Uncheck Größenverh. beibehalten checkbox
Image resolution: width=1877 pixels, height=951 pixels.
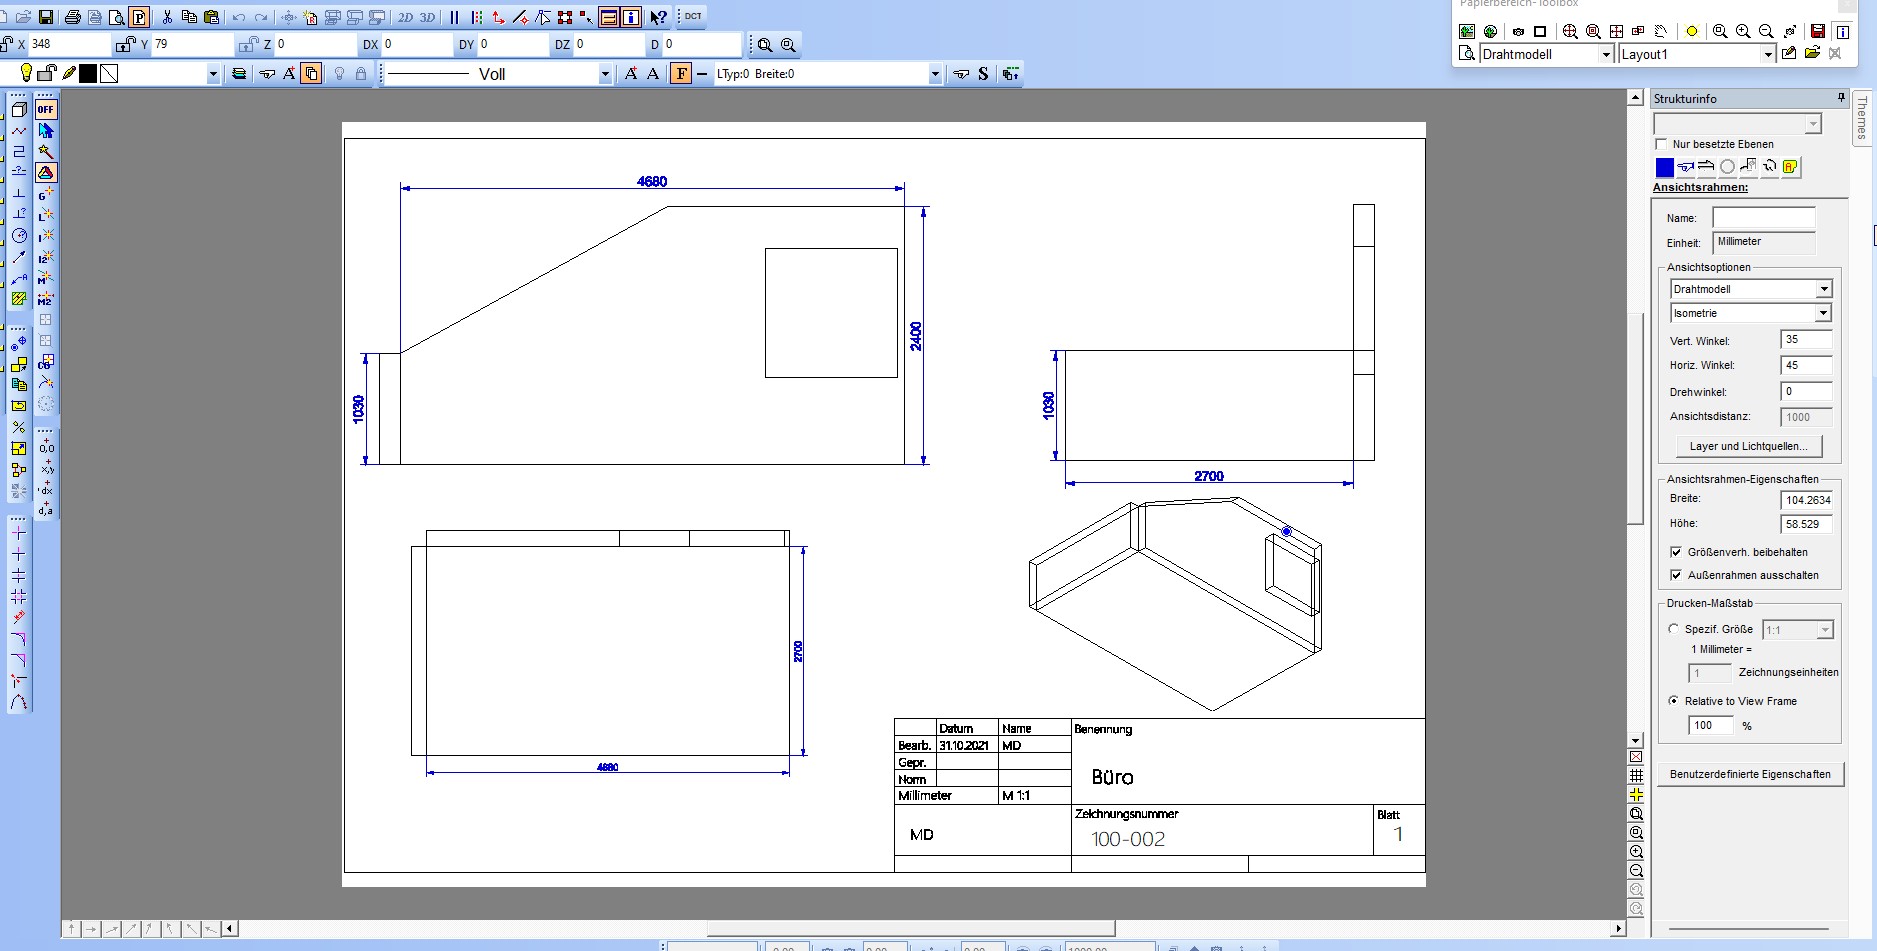pos(1676,552)
